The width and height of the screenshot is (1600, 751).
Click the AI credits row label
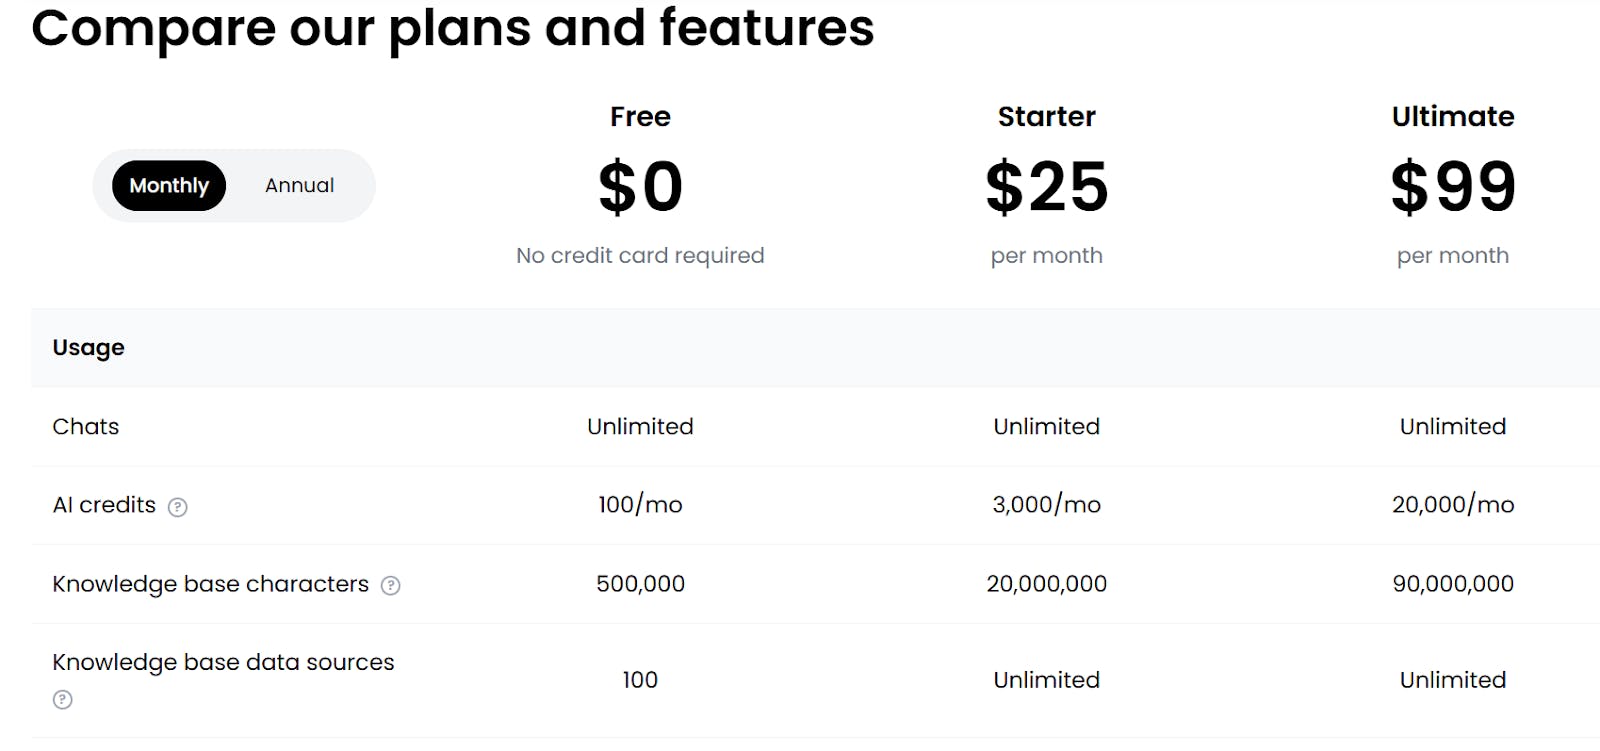(104, 505)
